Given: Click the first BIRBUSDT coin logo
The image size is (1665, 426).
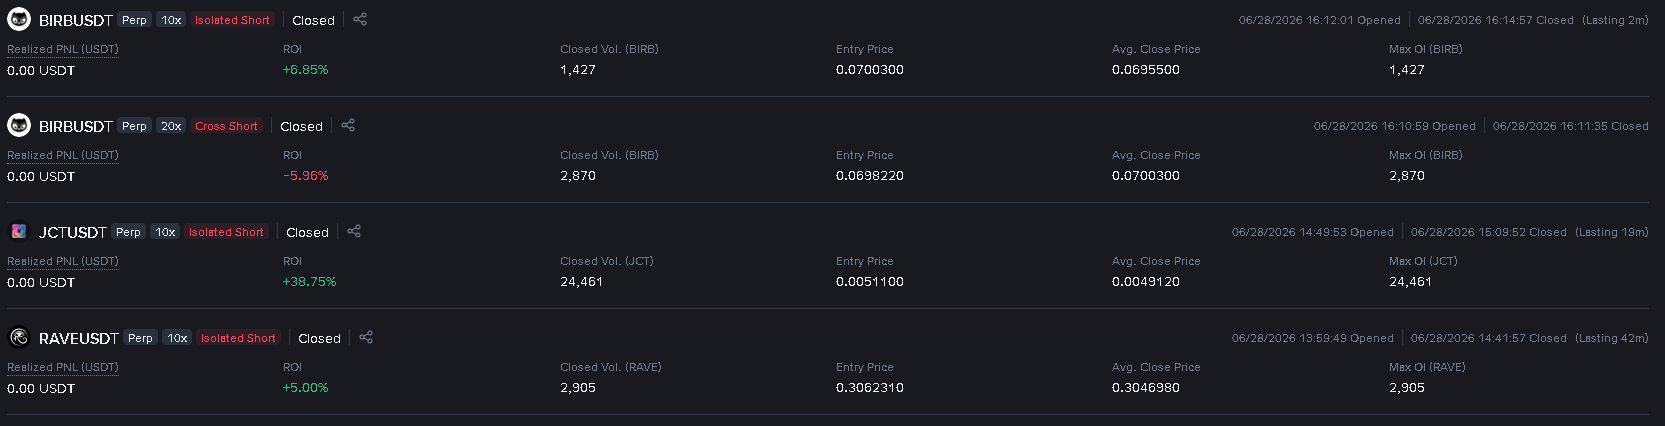Looking at the screenshot, I should point(19,19).
